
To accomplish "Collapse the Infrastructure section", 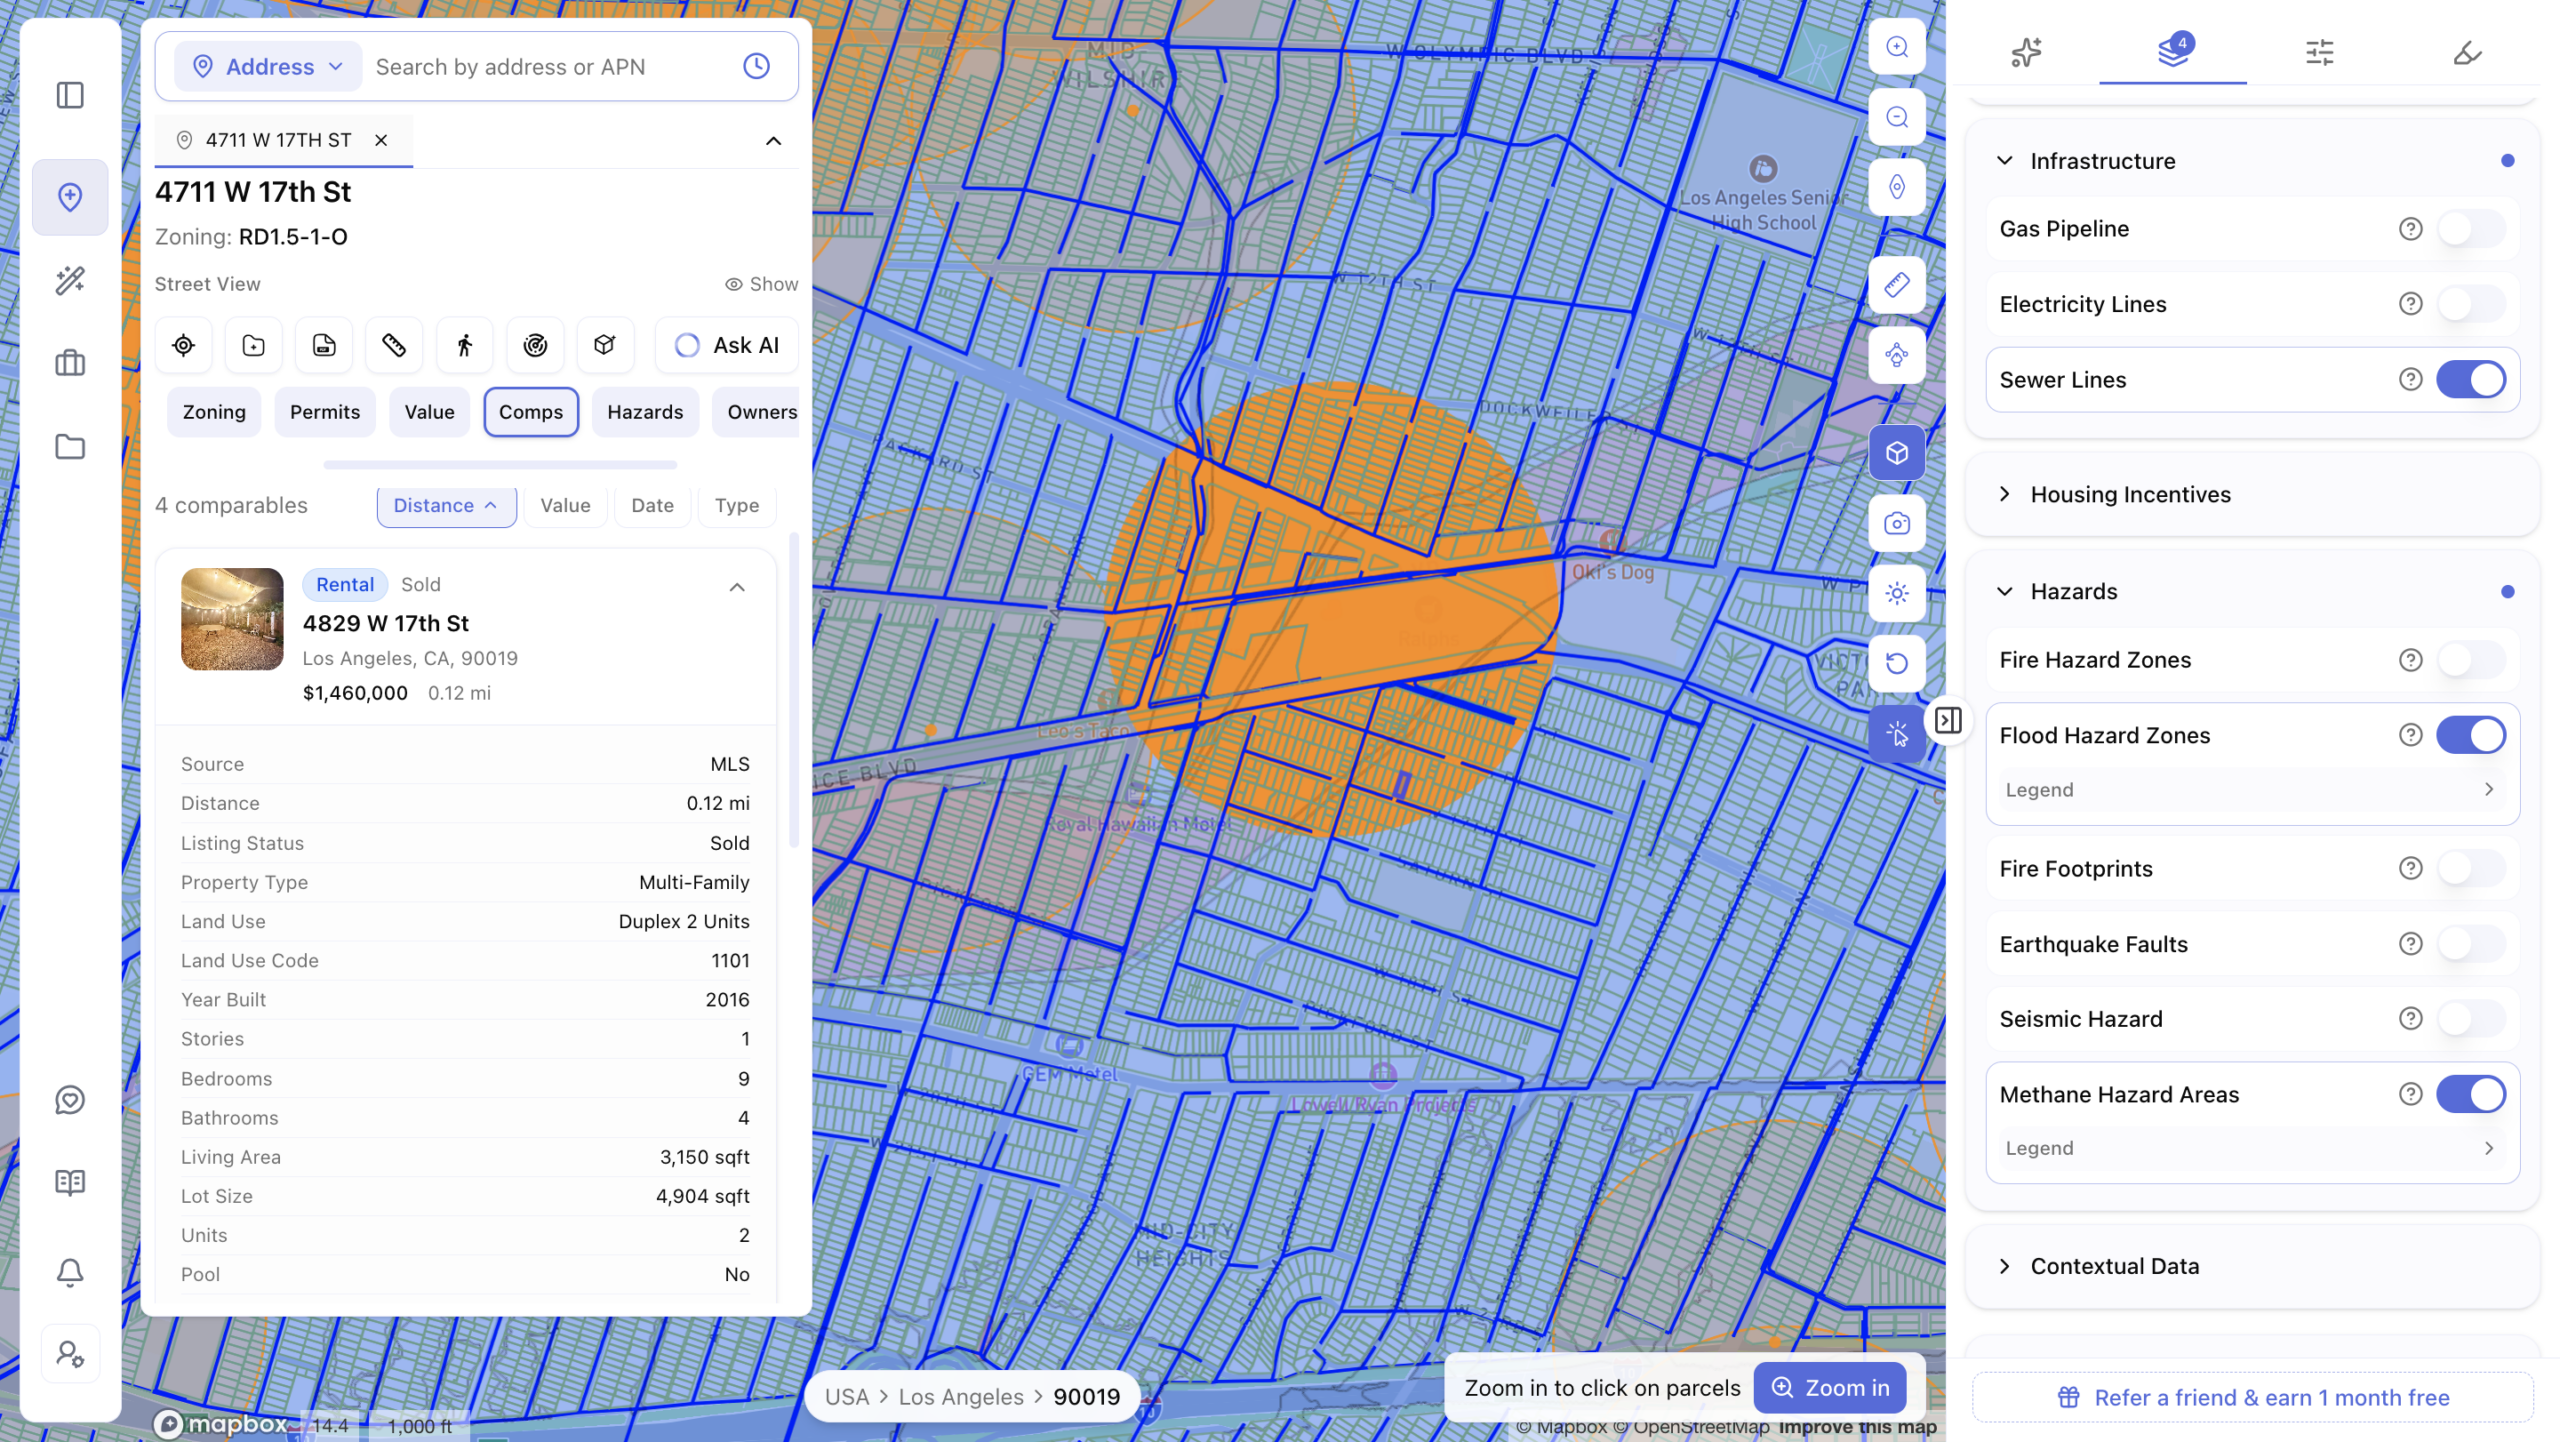I will 2005,161.
